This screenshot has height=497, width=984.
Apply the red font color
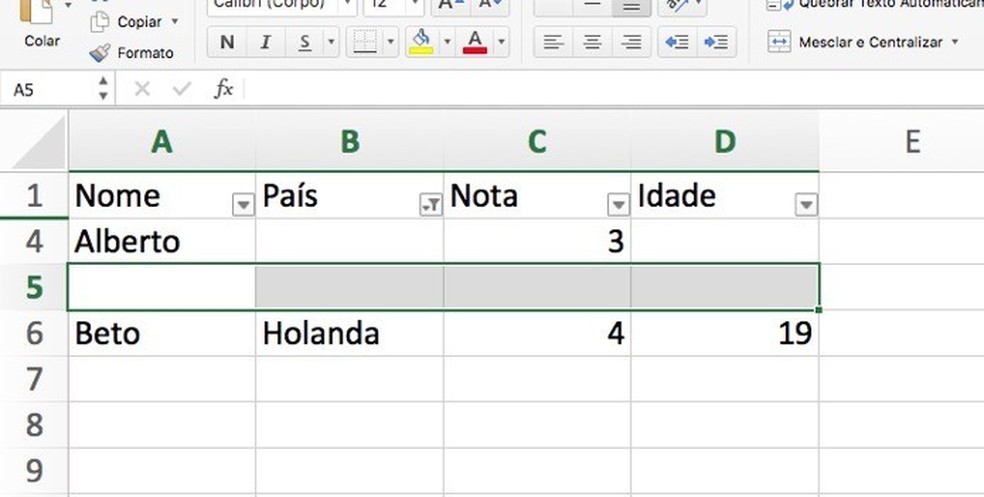475,42
